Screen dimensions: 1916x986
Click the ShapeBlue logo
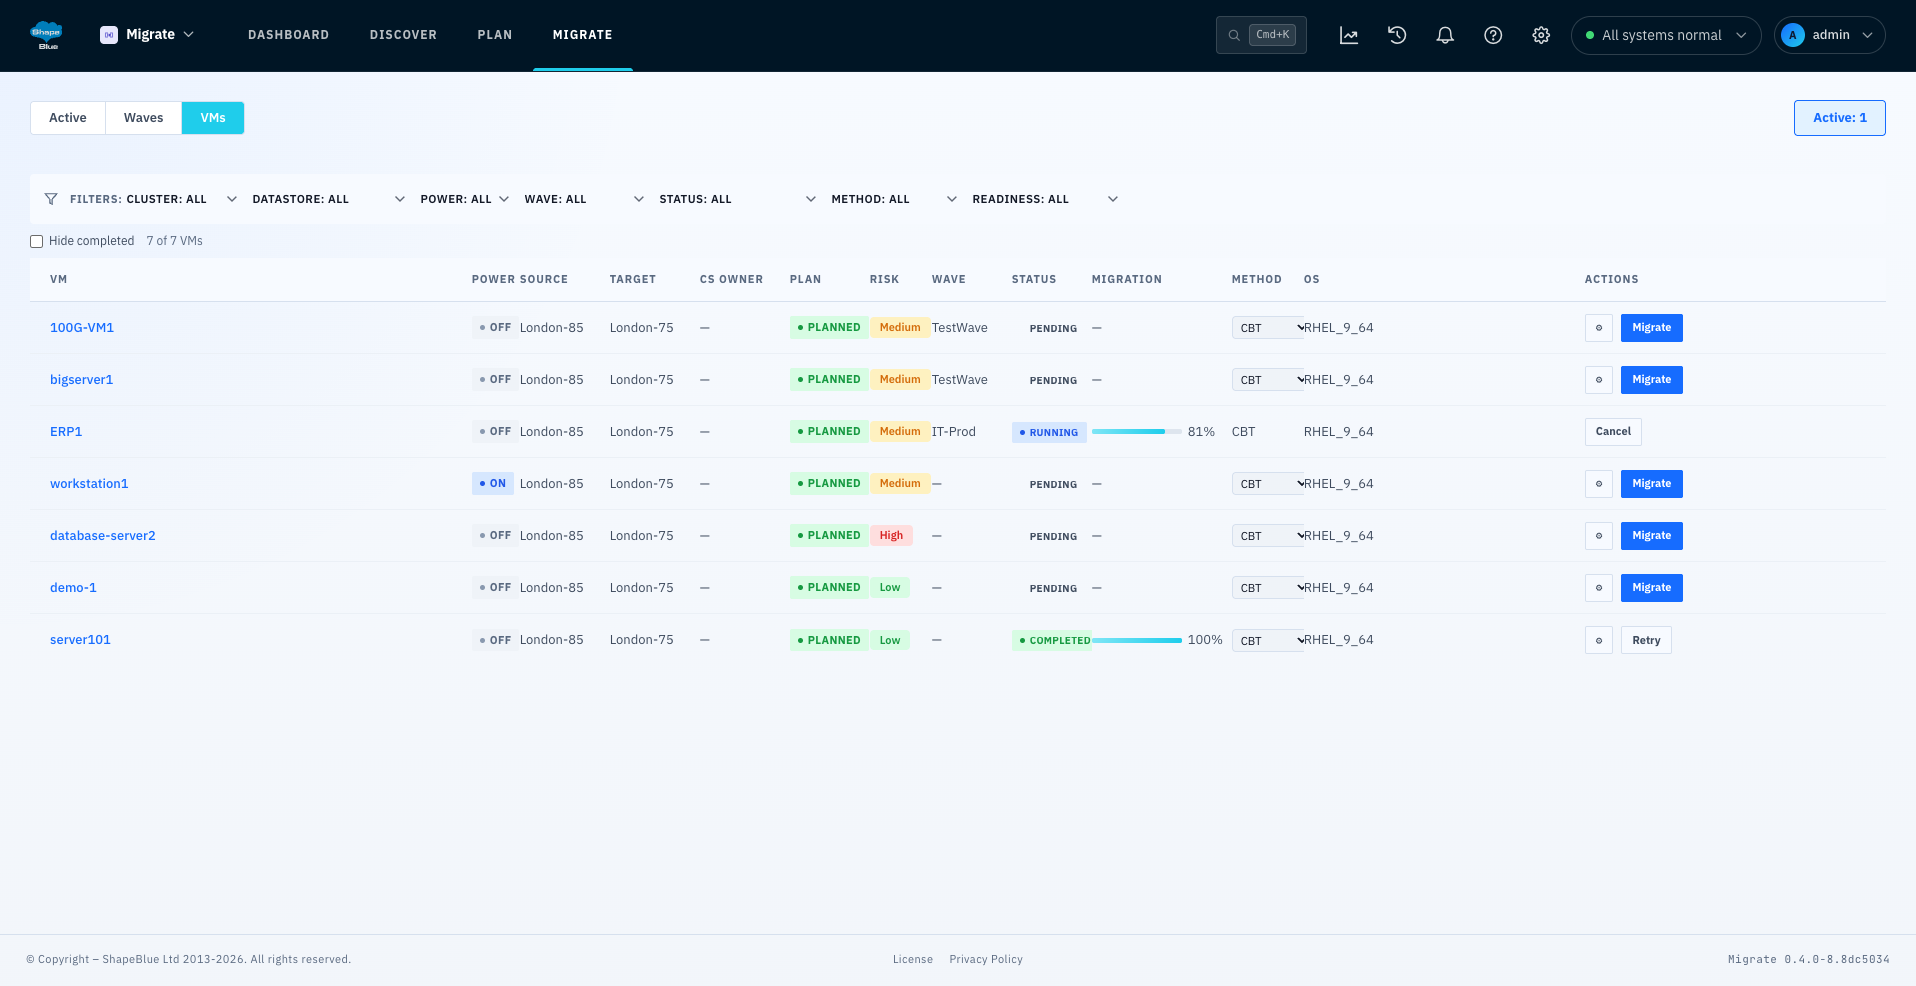pyautogui.click(x=47, y=35)
